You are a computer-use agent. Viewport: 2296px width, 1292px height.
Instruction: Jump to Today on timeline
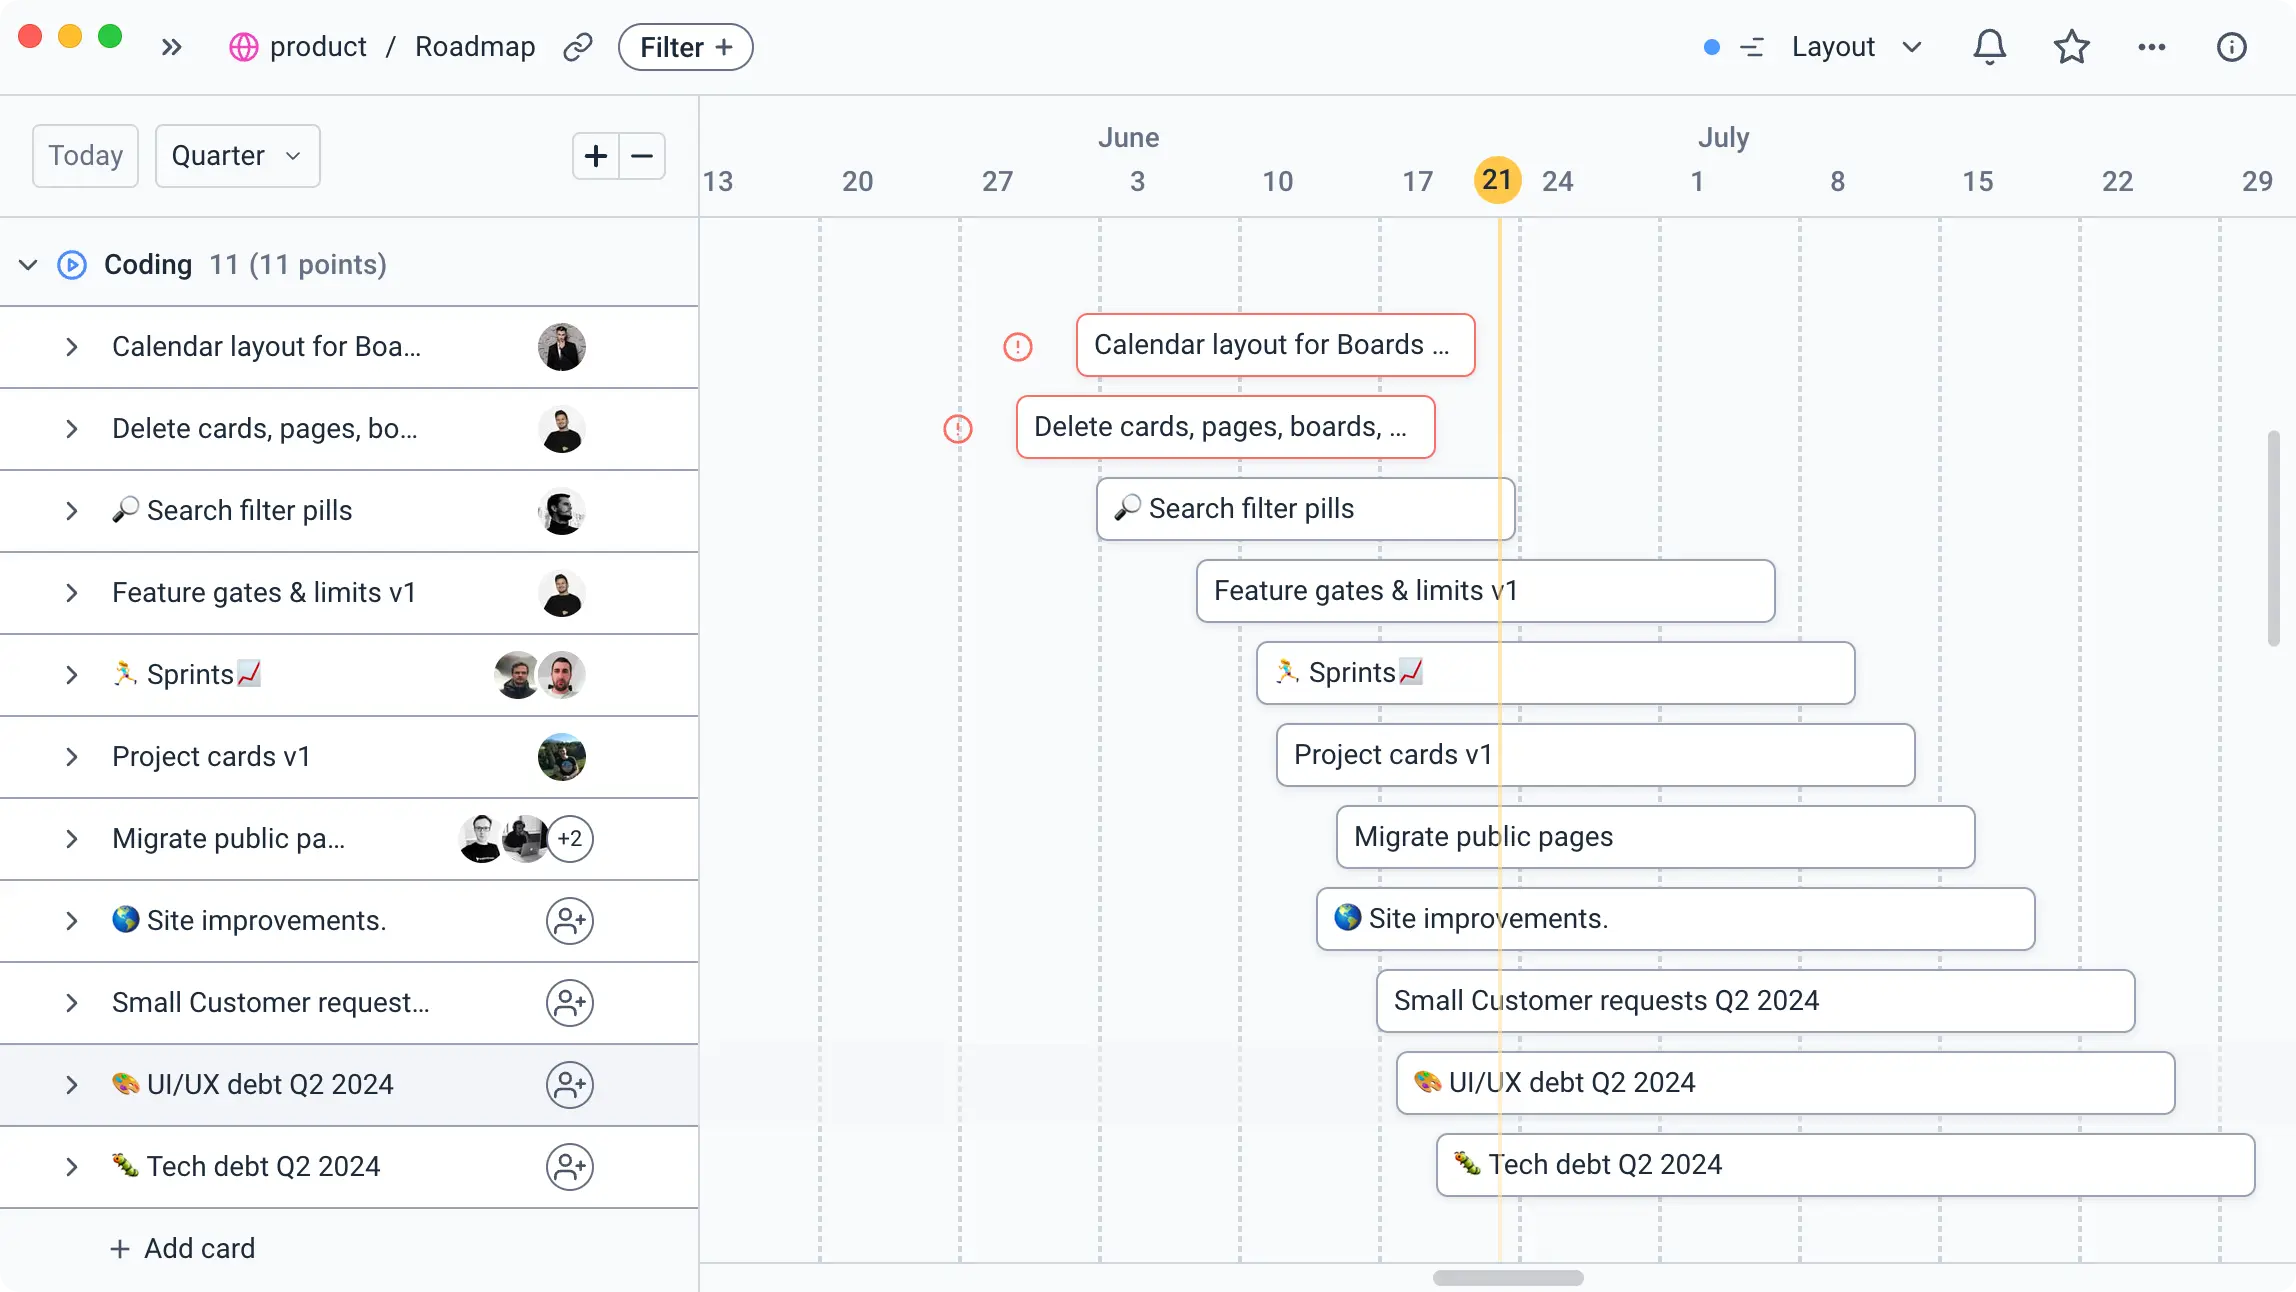click(85, 156)
